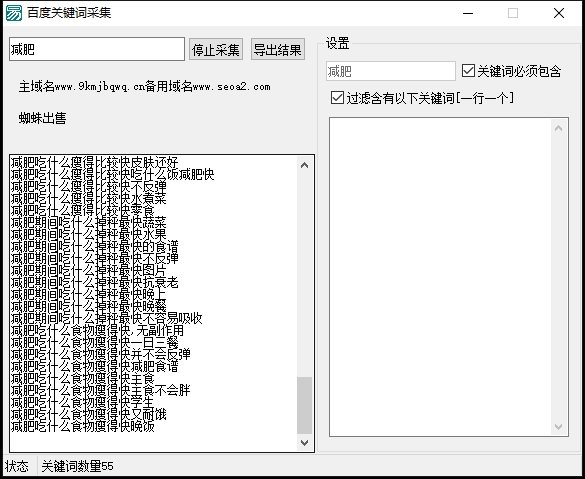Click the 停止采集 button
This screenshot has width=585, height=479.
pyautogui.click(x=216, y=50)
